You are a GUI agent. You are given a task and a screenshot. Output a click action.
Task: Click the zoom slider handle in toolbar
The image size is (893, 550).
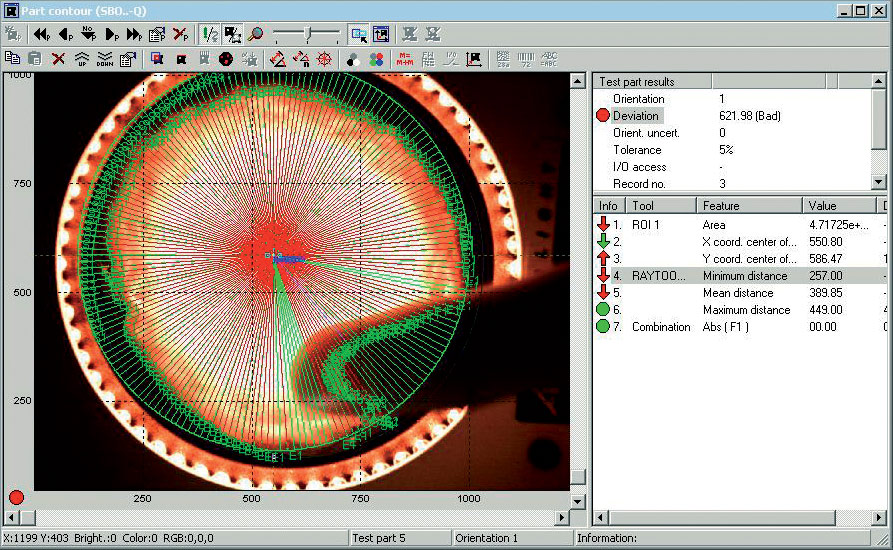click(x=309, y=34)
